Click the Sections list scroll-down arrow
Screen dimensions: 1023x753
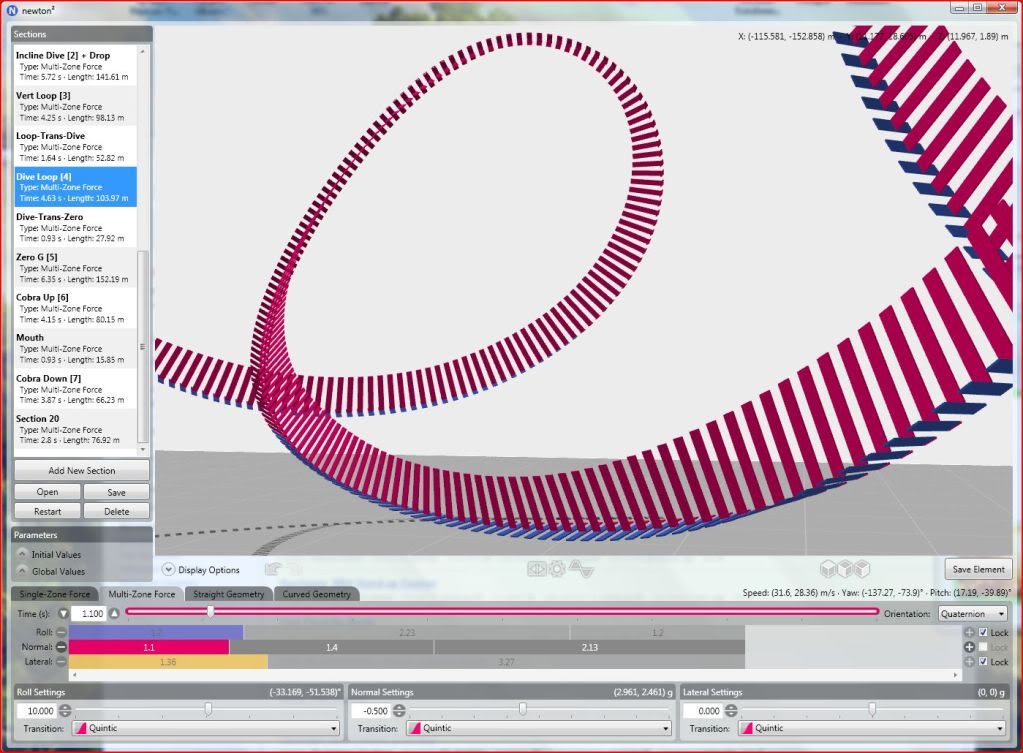(x=143, y=450)
